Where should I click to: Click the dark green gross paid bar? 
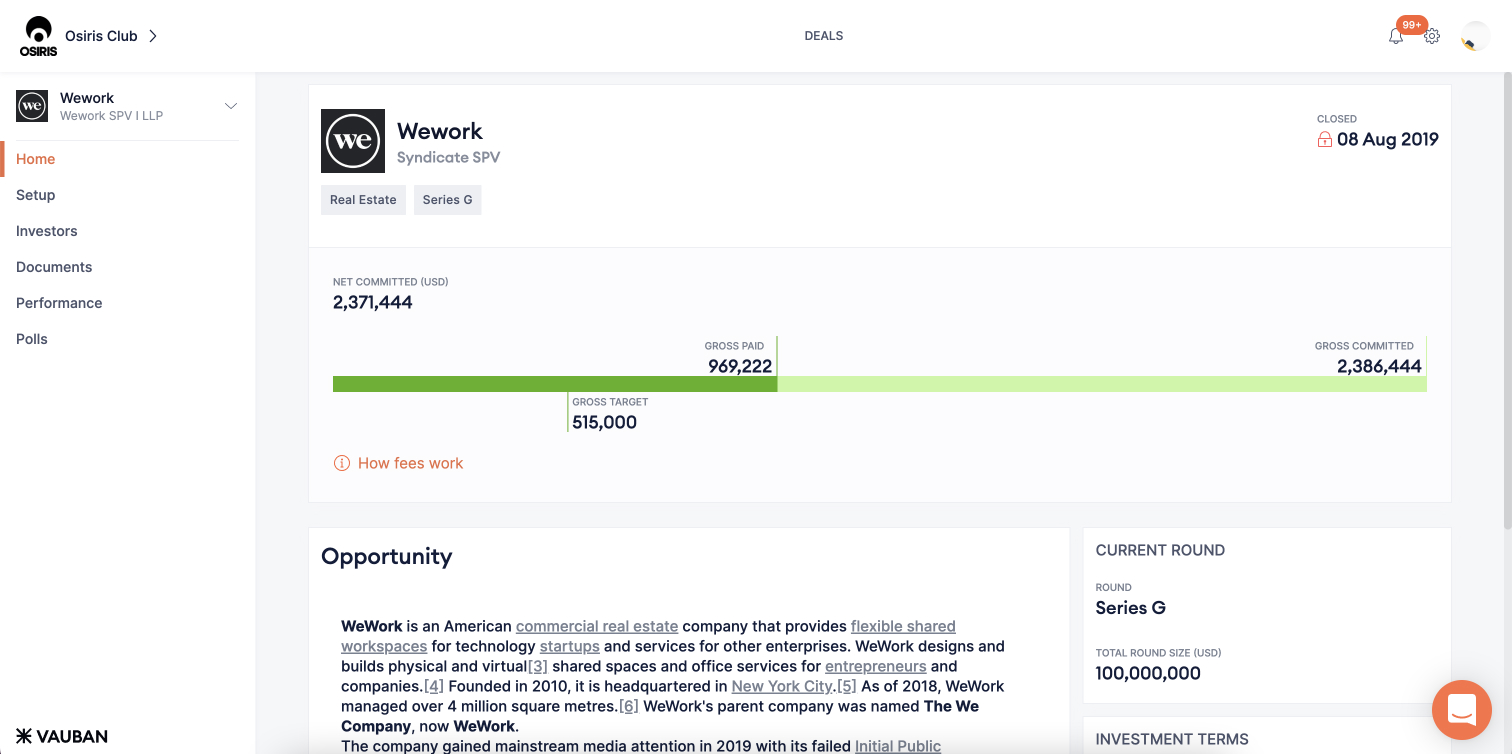pos(554,384)
